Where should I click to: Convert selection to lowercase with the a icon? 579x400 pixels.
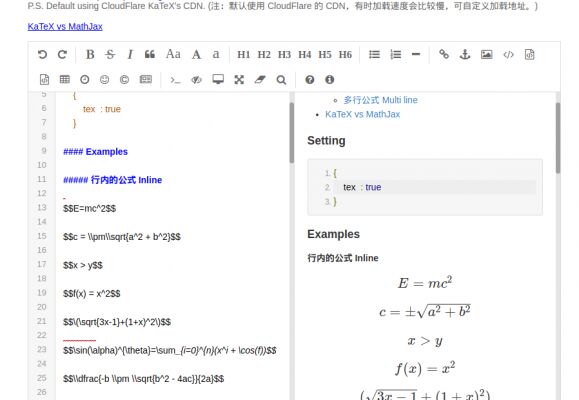click(216, 55)
